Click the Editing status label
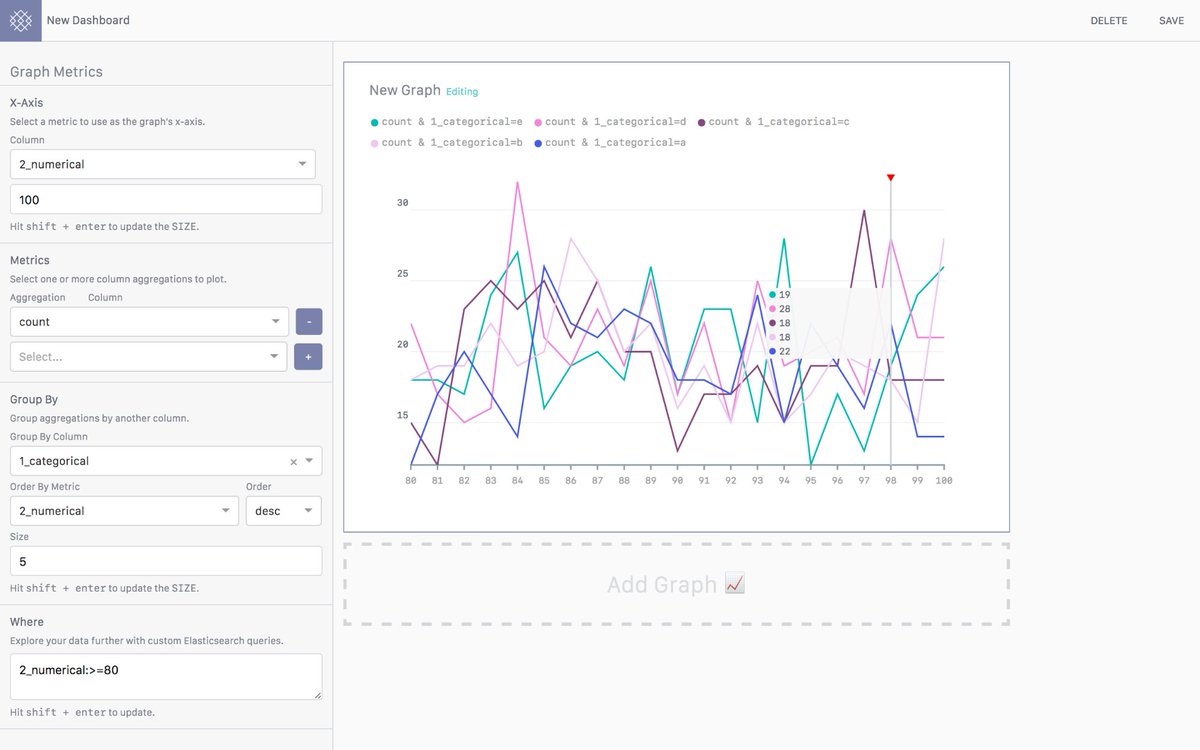Screen dimensions: 1200x750 coord(462,92)
